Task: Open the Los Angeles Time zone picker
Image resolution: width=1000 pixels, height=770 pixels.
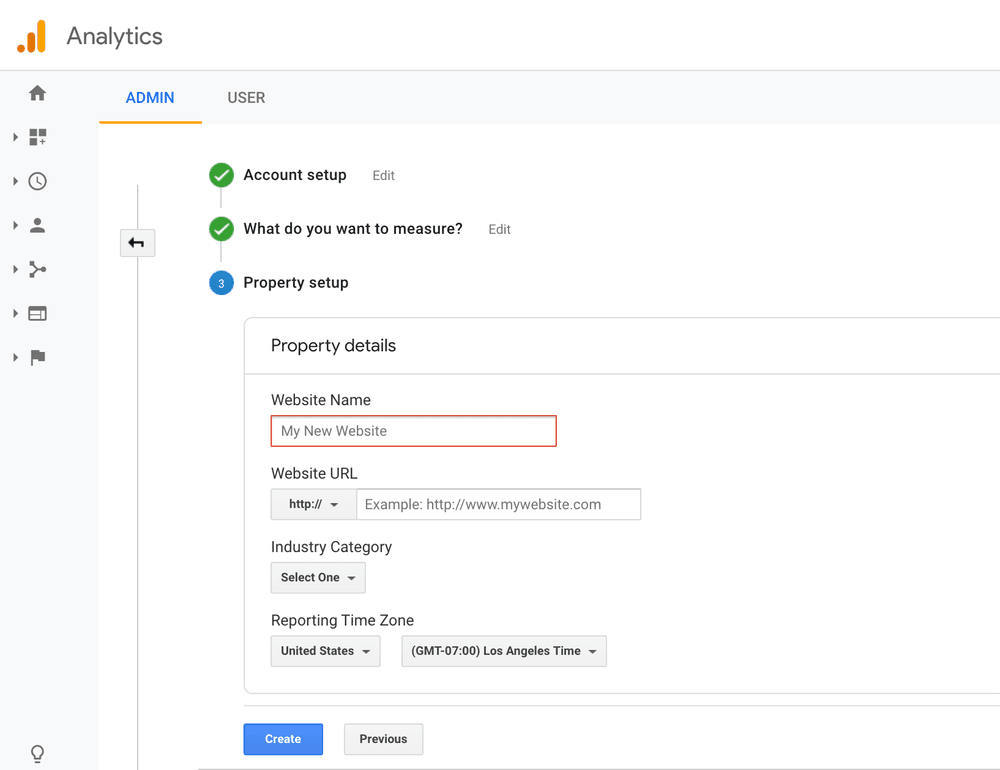Action: pyautogui.click(x=504, y=651)
